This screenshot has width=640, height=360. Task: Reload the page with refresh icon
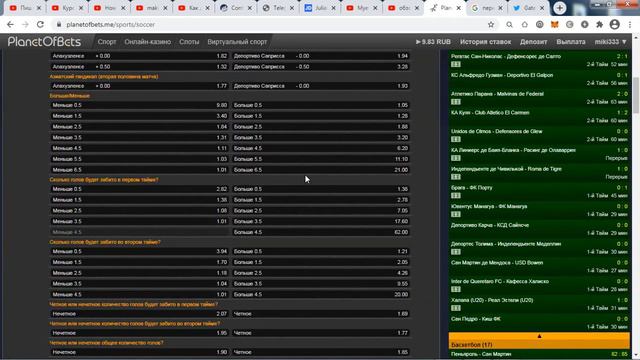40,24
